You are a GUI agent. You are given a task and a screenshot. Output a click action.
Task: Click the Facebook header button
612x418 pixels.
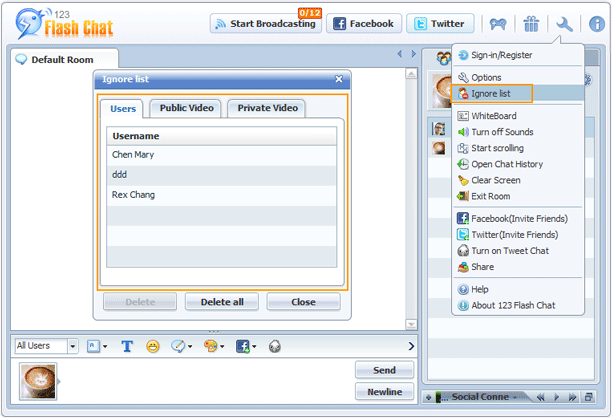364,24
